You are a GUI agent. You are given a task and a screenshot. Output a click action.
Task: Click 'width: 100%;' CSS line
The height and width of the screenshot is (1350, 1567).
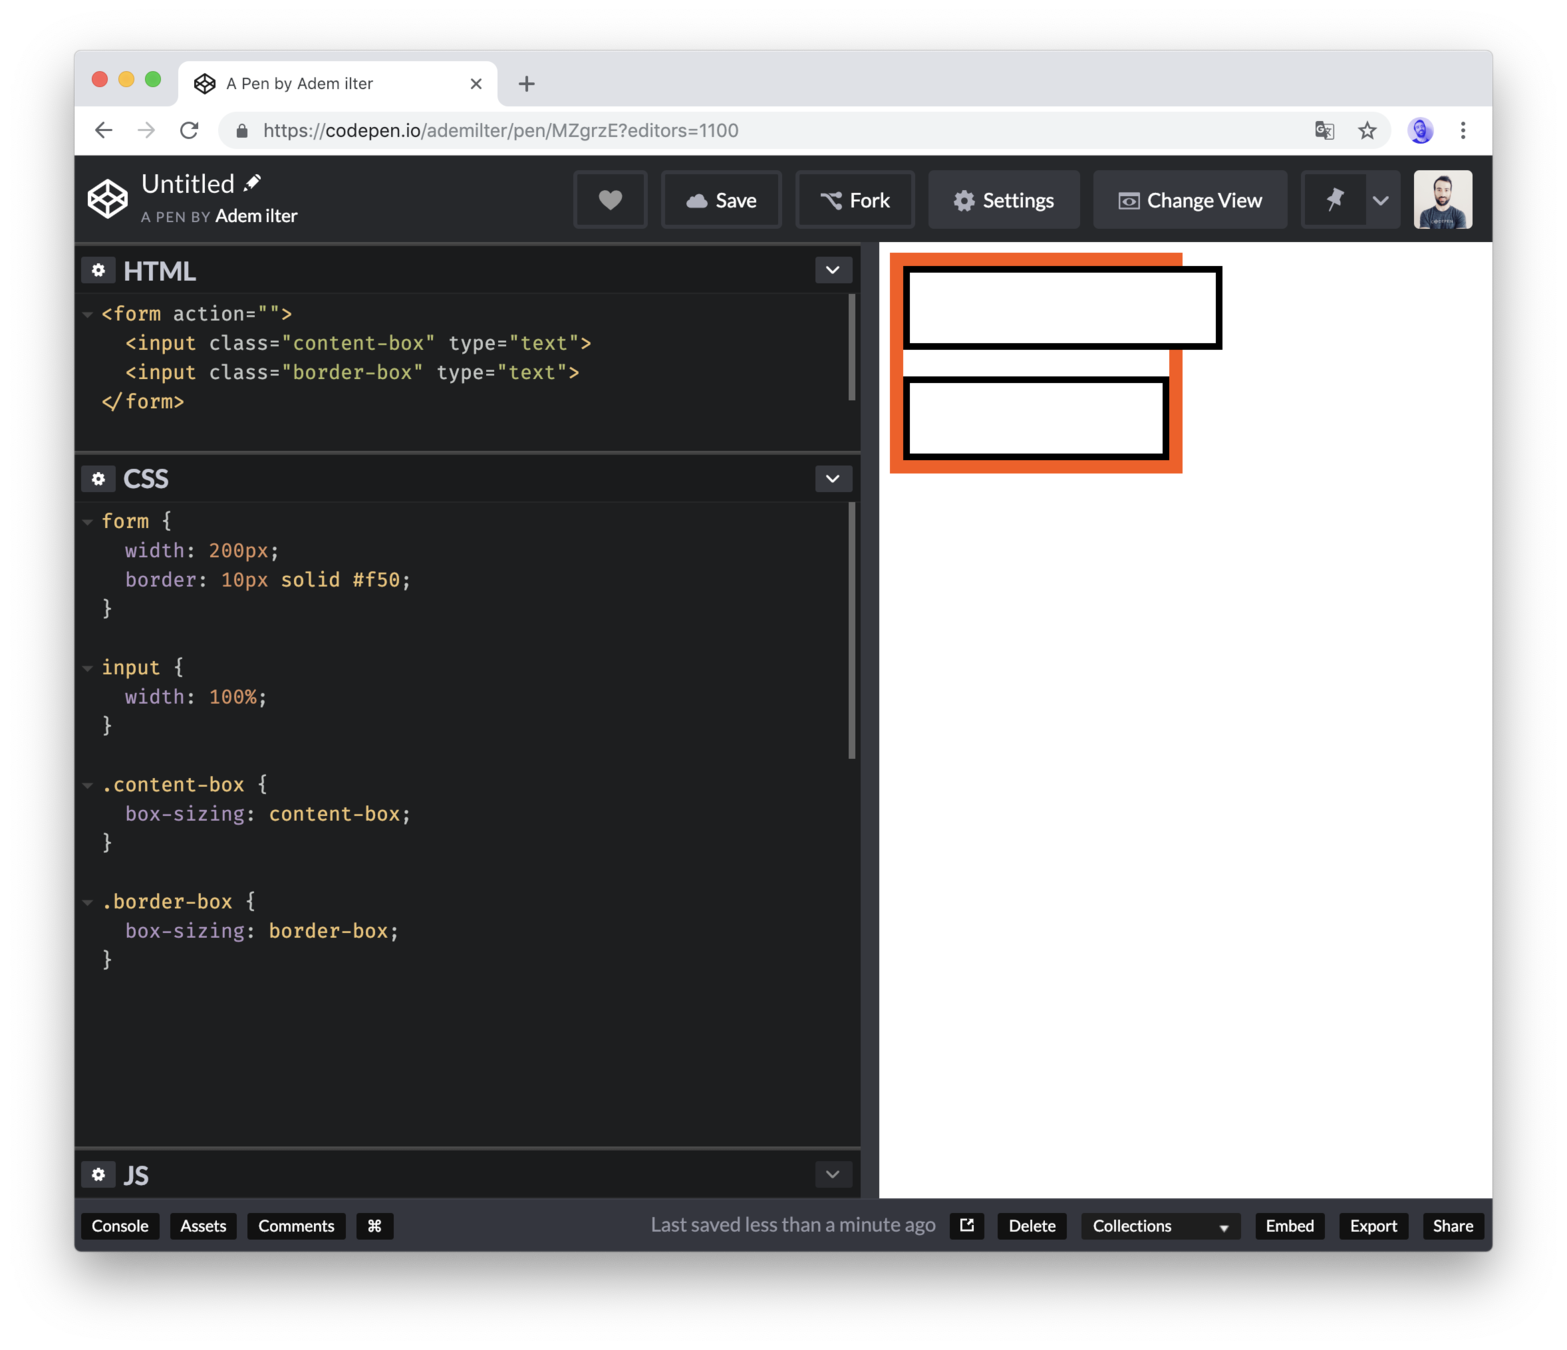(196, 697)
